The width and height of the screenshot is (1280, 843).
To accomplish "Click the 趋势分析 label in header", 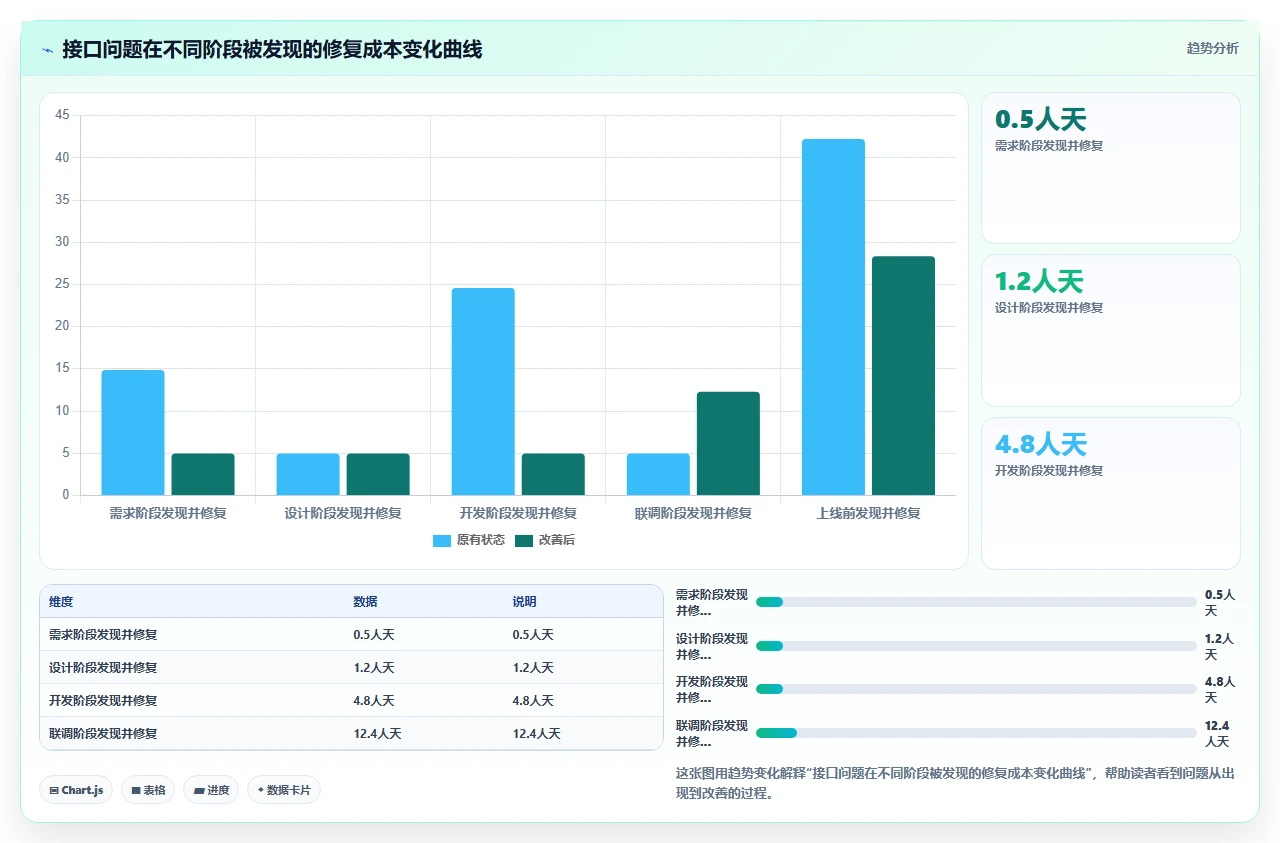I will (x=1212, y=48).
